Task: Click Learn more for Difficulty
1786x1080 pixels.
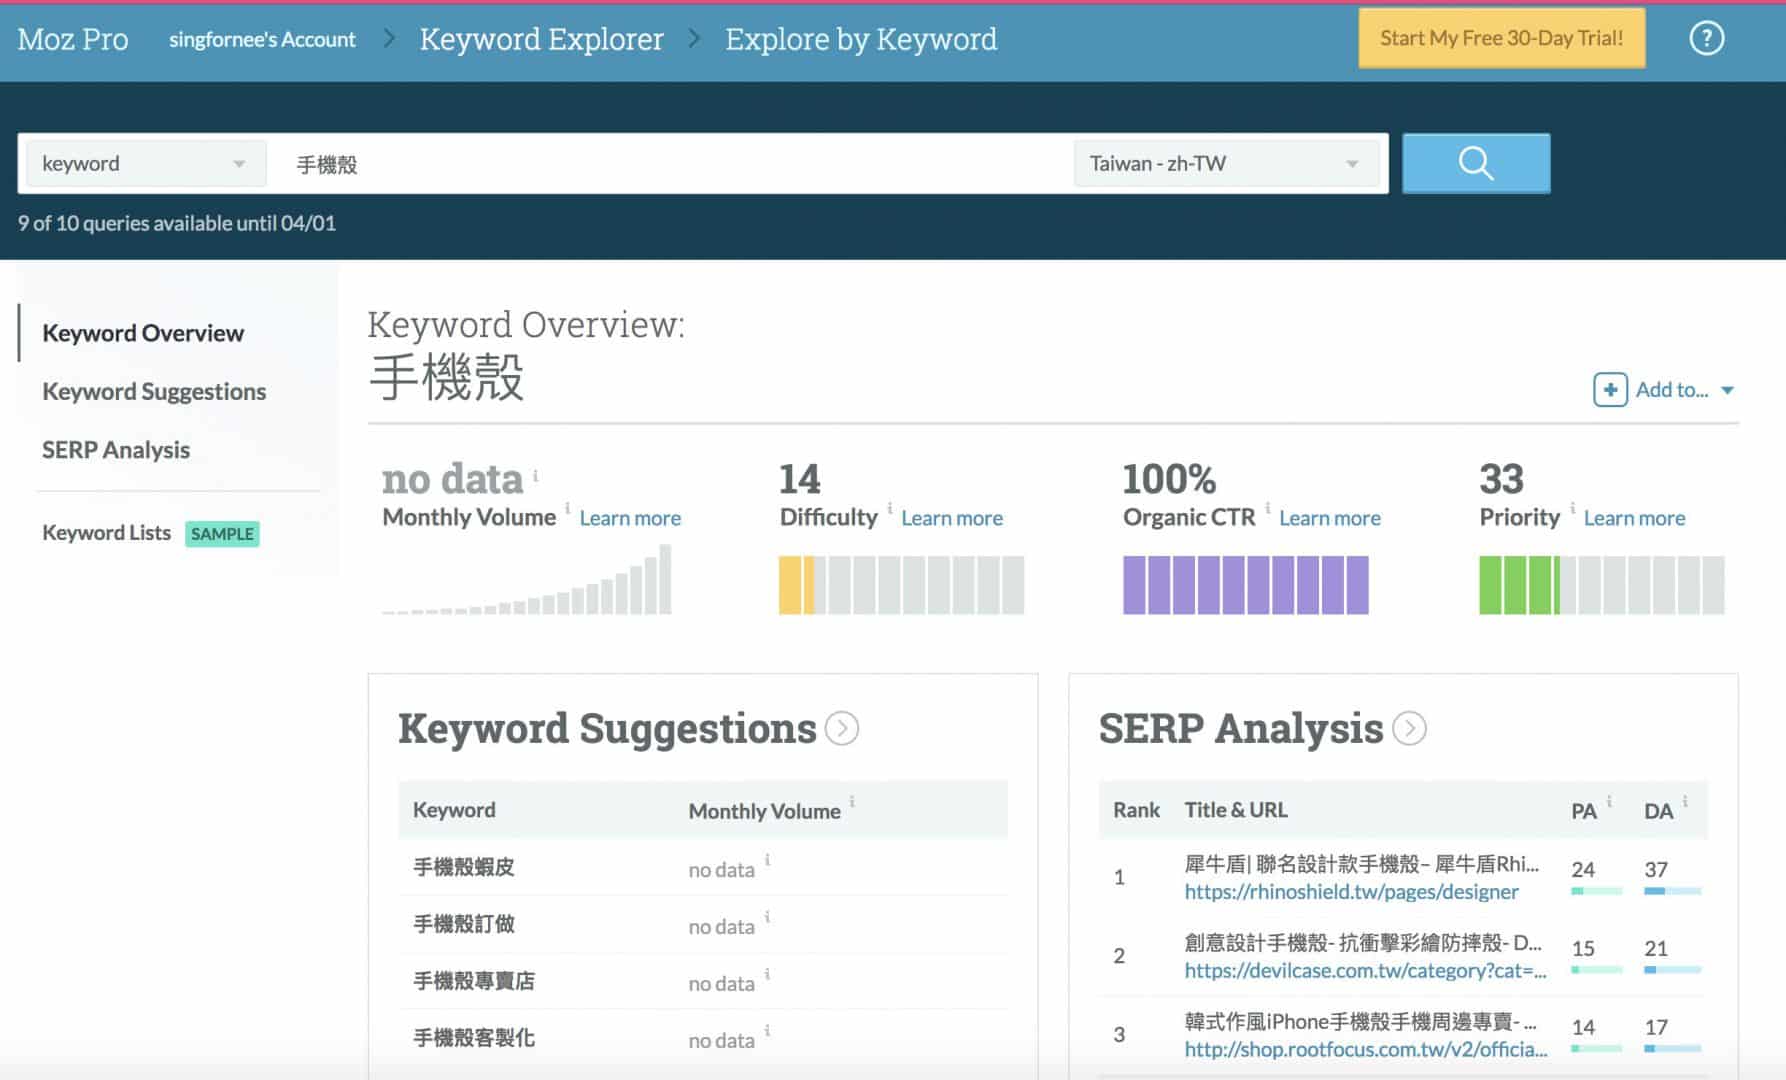Action: tap(952, 518)
